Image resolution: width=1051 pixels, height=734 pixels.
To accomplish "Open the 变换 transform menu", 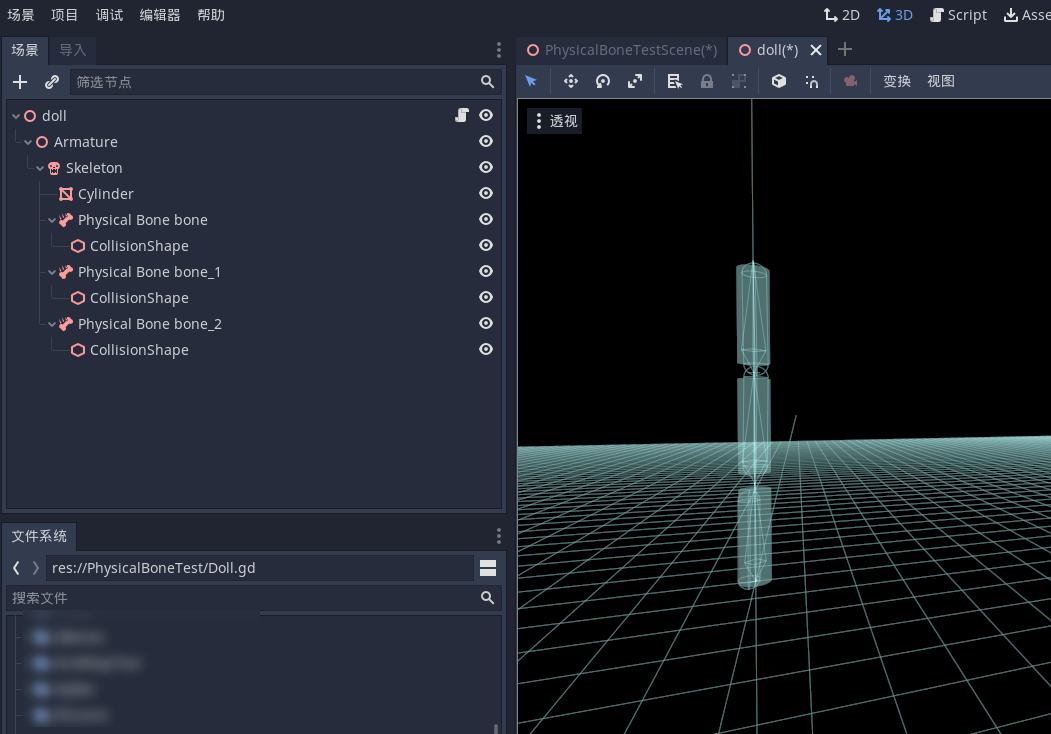I will tap(897, 81).
